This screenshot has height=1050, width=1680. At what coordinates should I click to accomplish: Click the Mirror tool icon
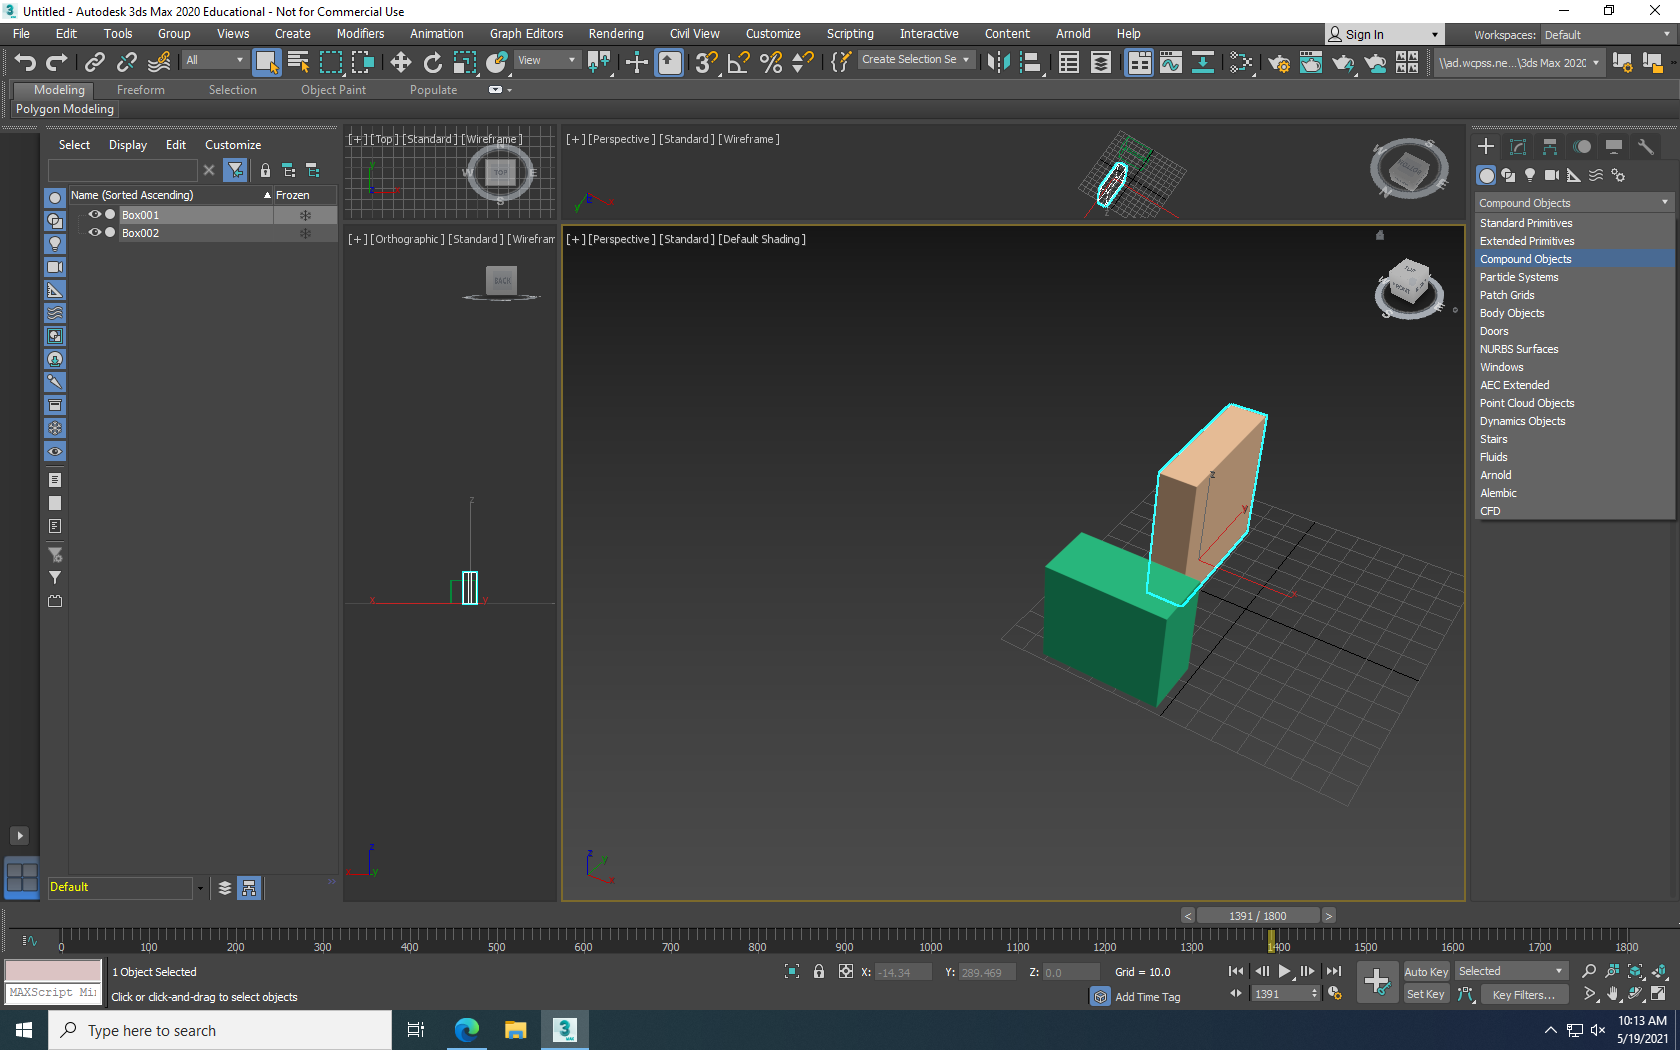997,63
